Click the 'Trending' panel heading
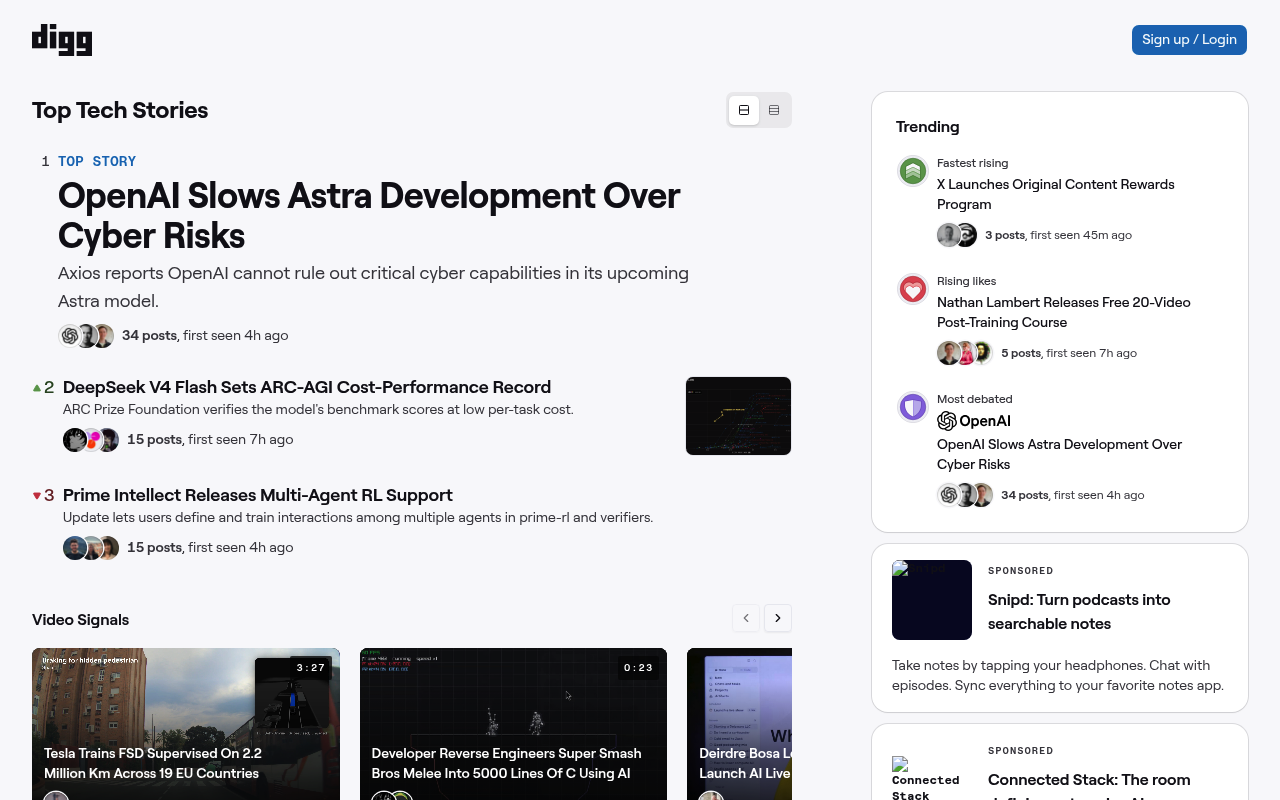This screenshot has height=800, width=1280. (x=928, y=126)
